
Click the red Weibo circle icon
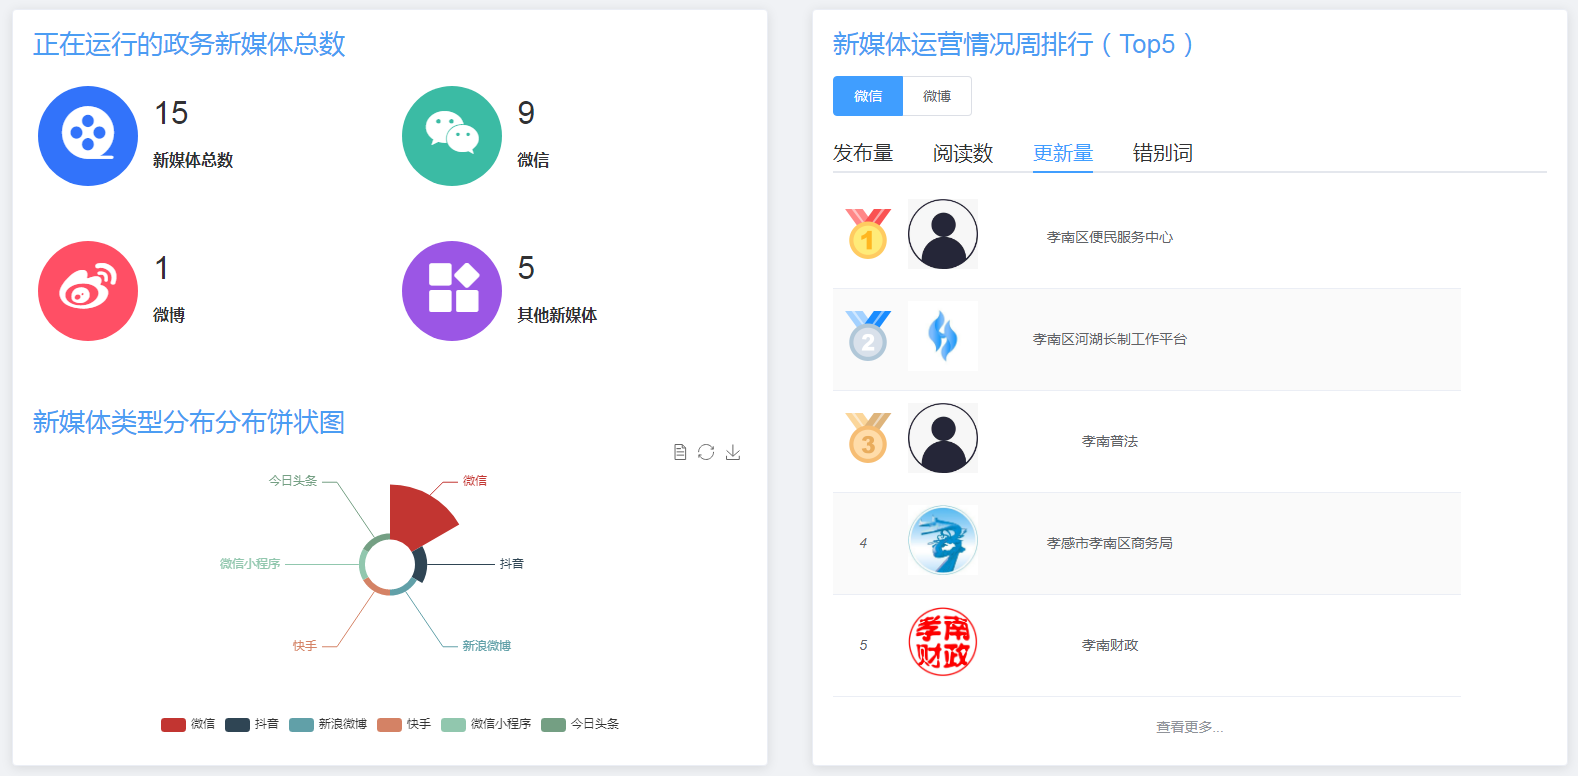tap(88, 291)
